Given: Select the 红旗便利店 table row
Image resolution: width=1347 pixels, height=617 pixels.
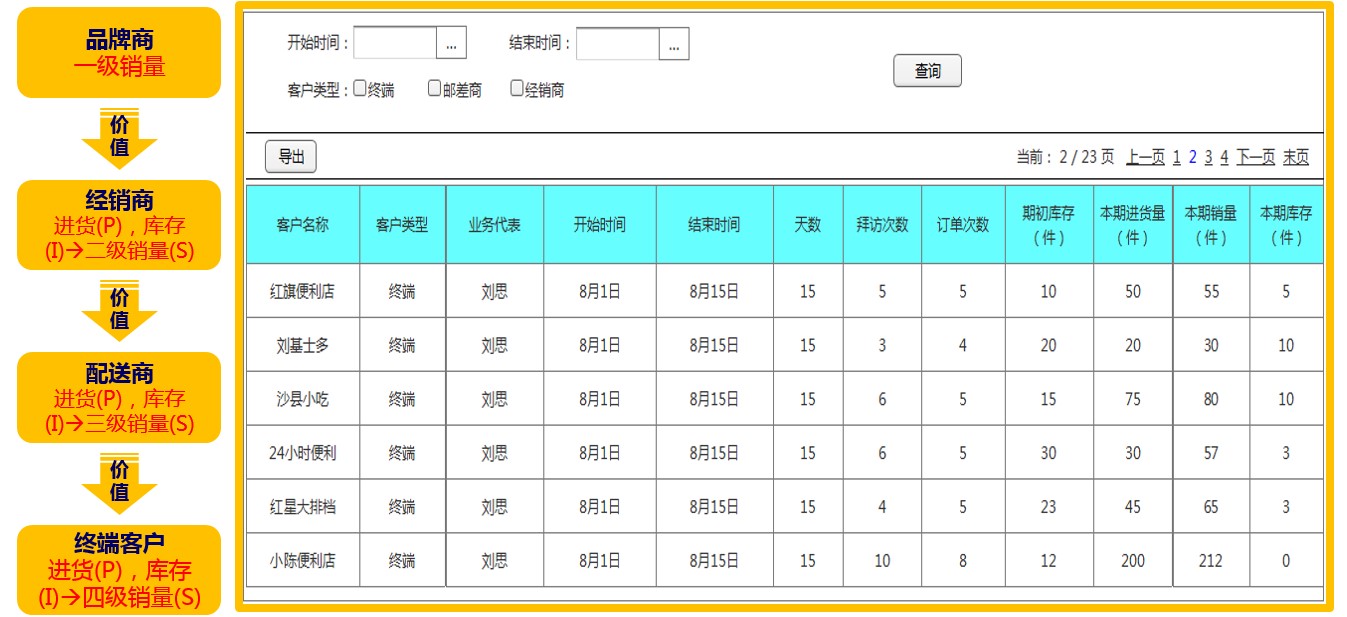Looking at the screenshot, I should click(302, 292).
